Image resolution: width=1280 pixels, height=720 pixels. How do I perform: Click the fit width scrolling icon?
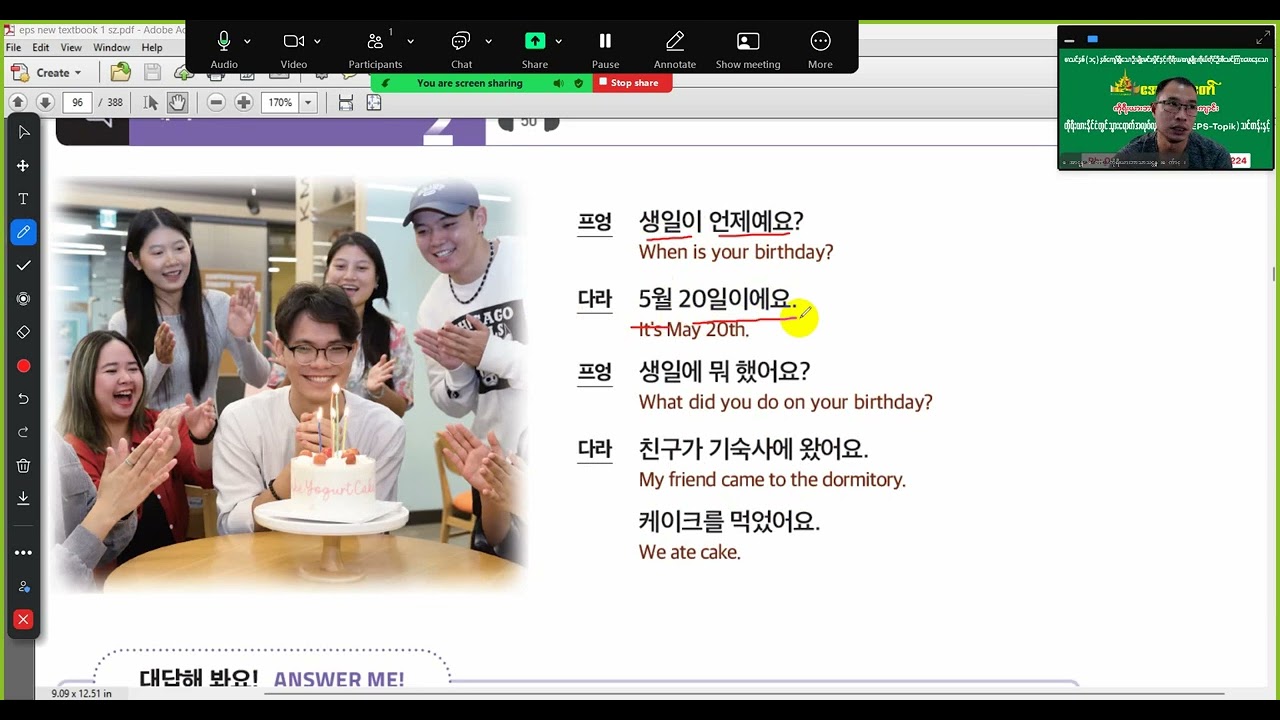point(346,102)
